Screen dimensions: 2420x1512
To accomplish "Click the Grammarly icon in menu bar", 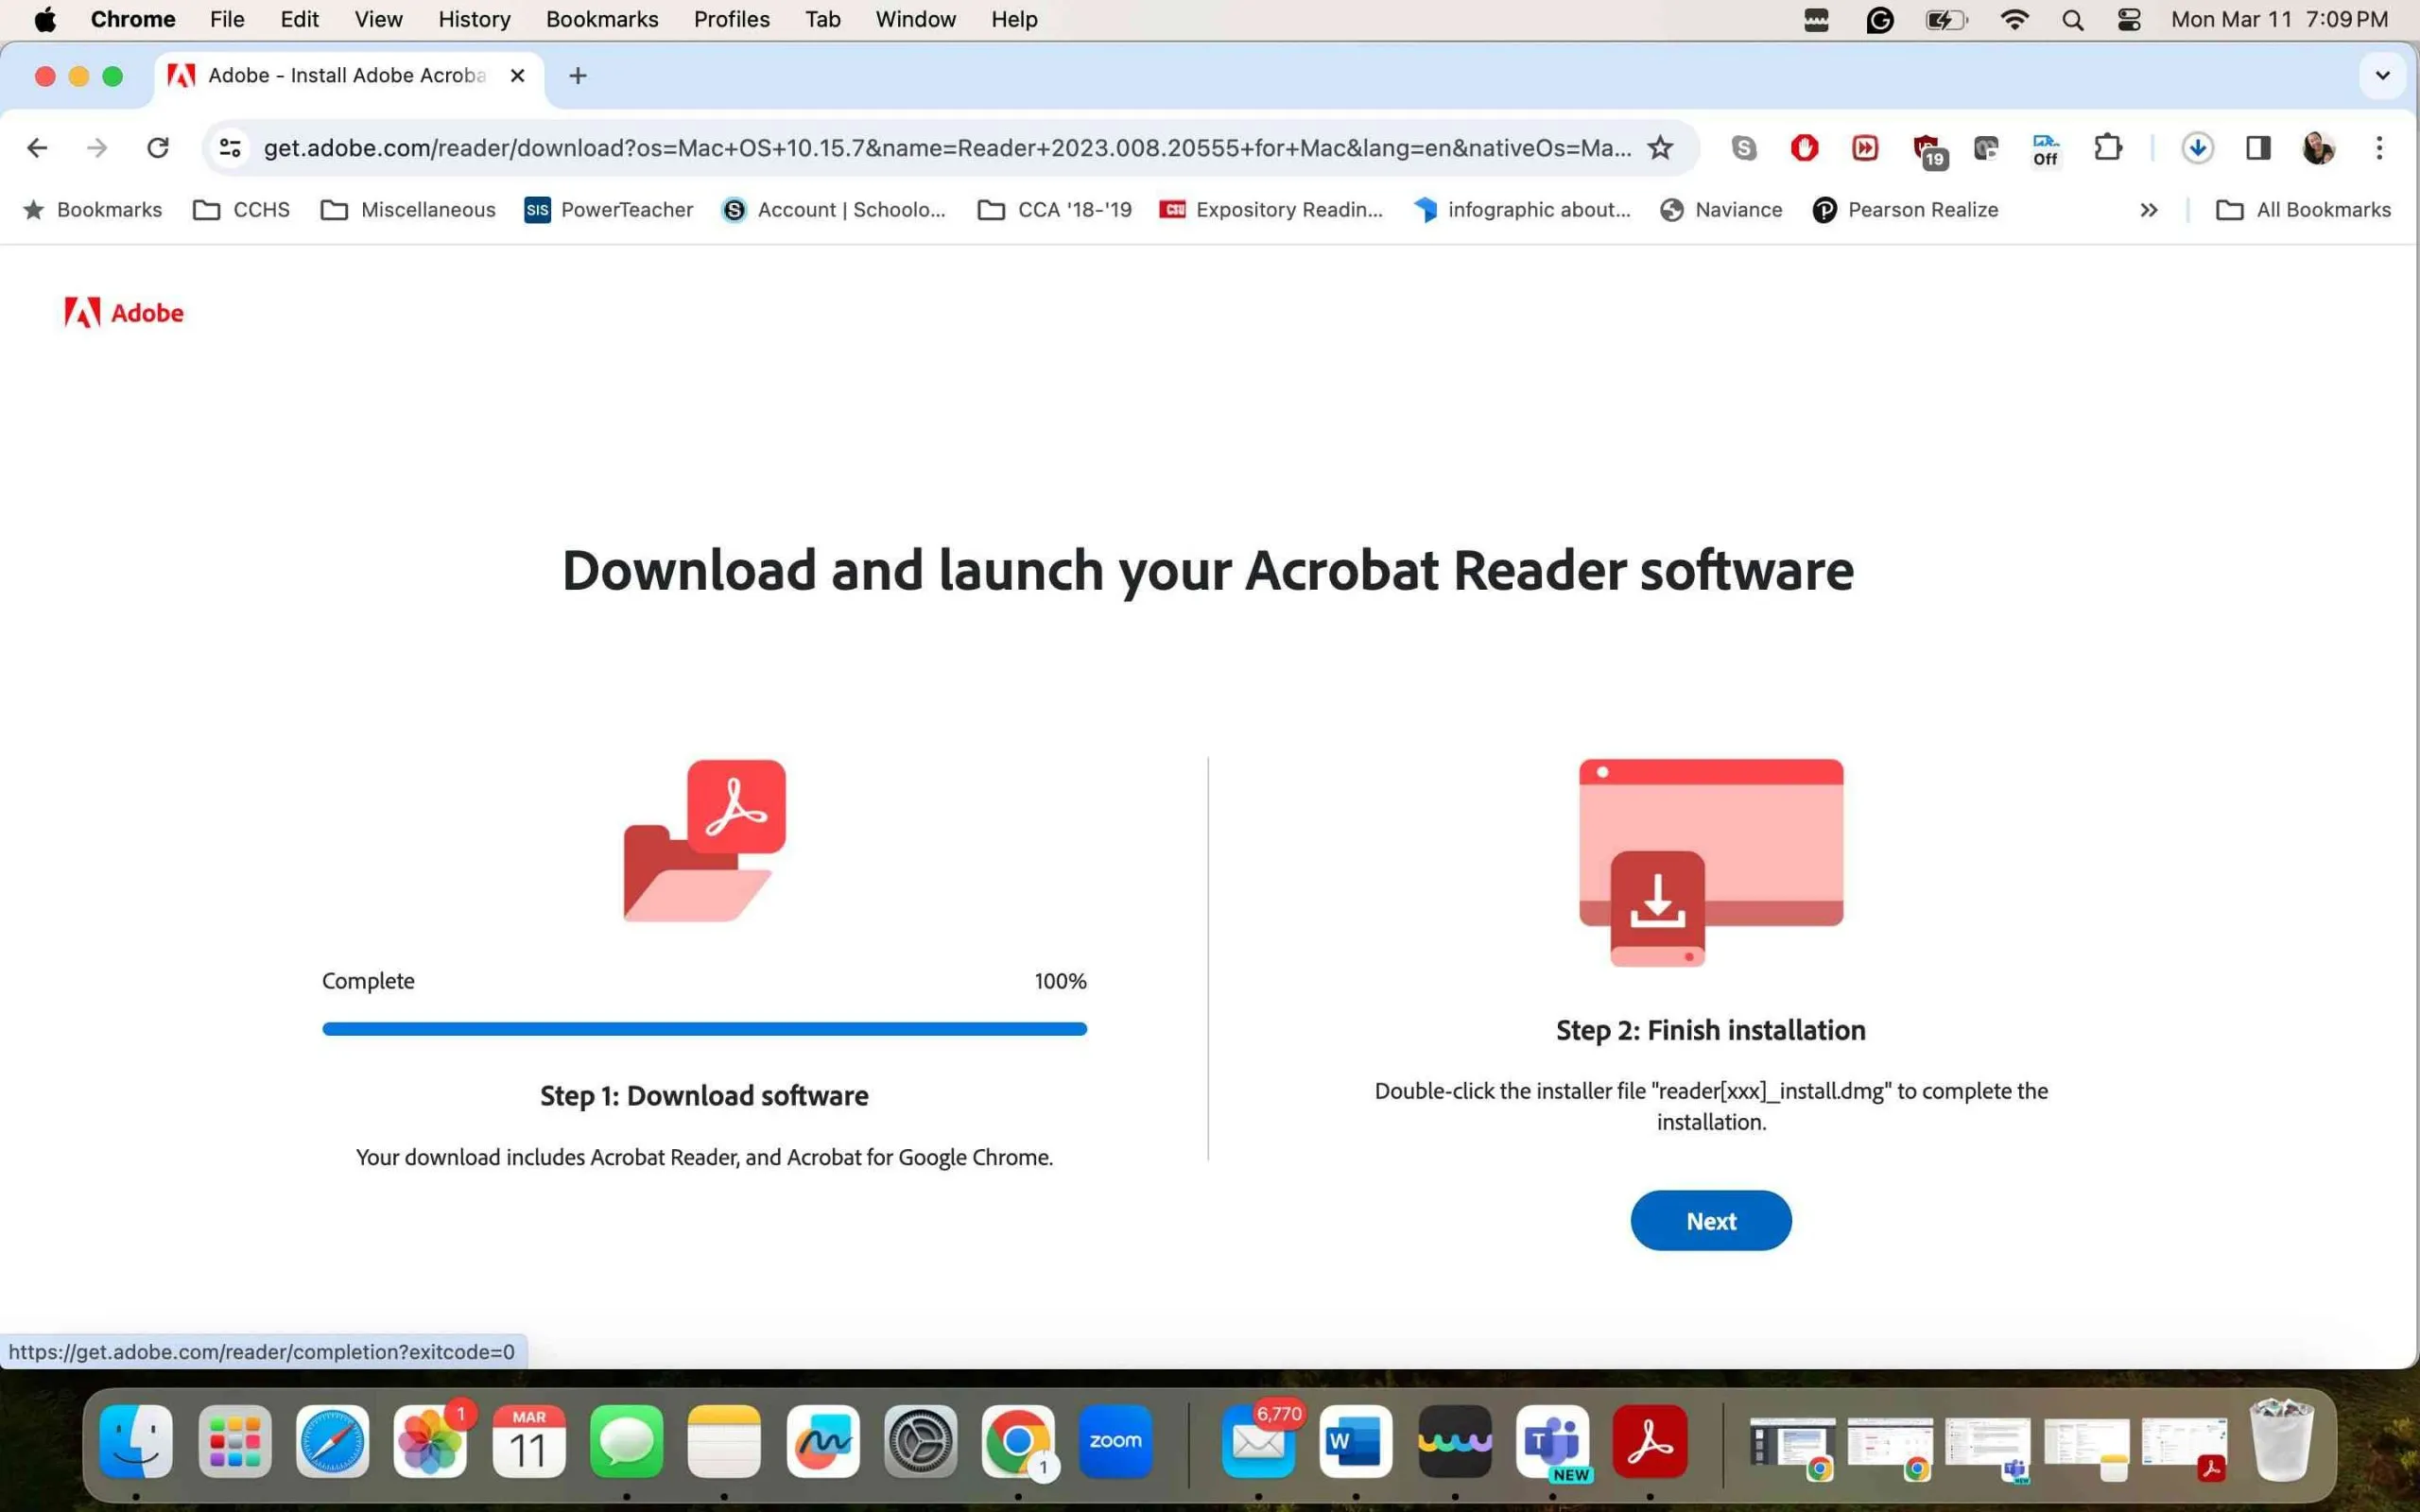I will (1880, 19).
